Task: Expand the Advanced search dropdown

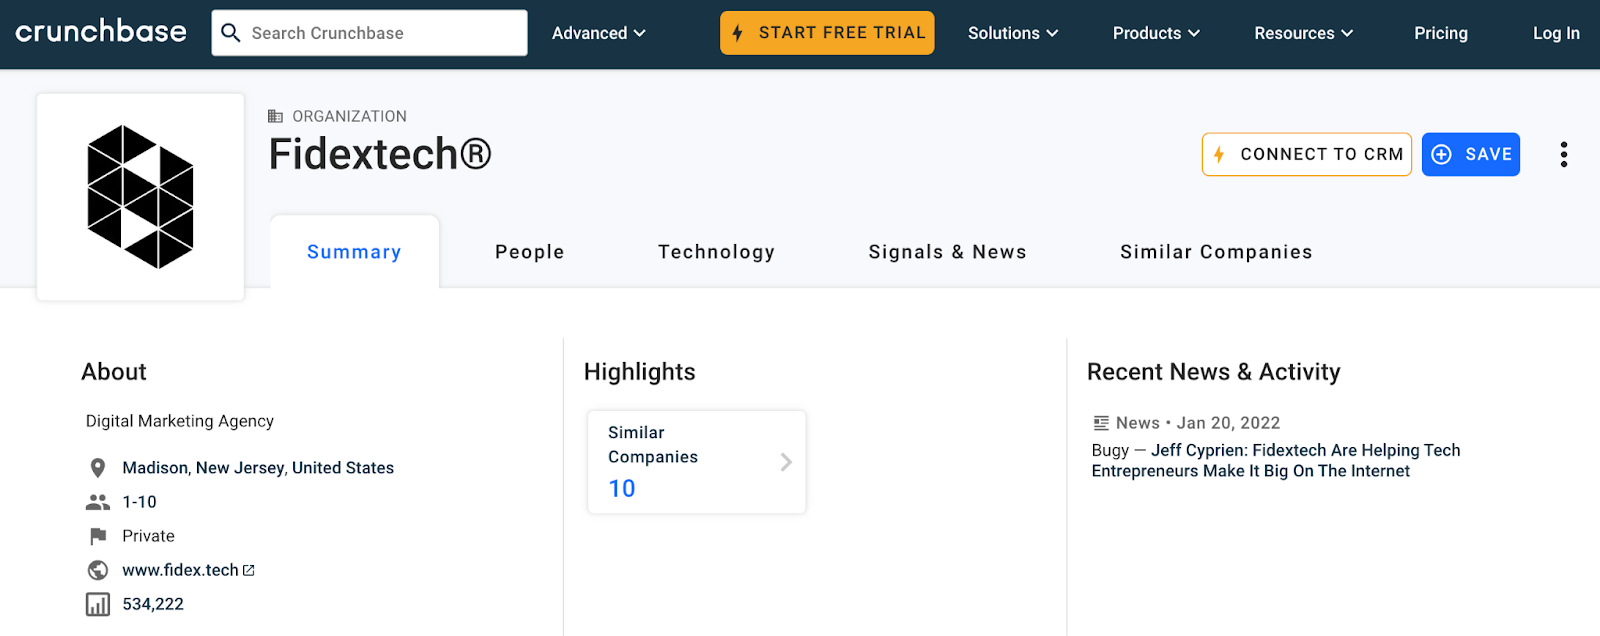Action: 598,33
